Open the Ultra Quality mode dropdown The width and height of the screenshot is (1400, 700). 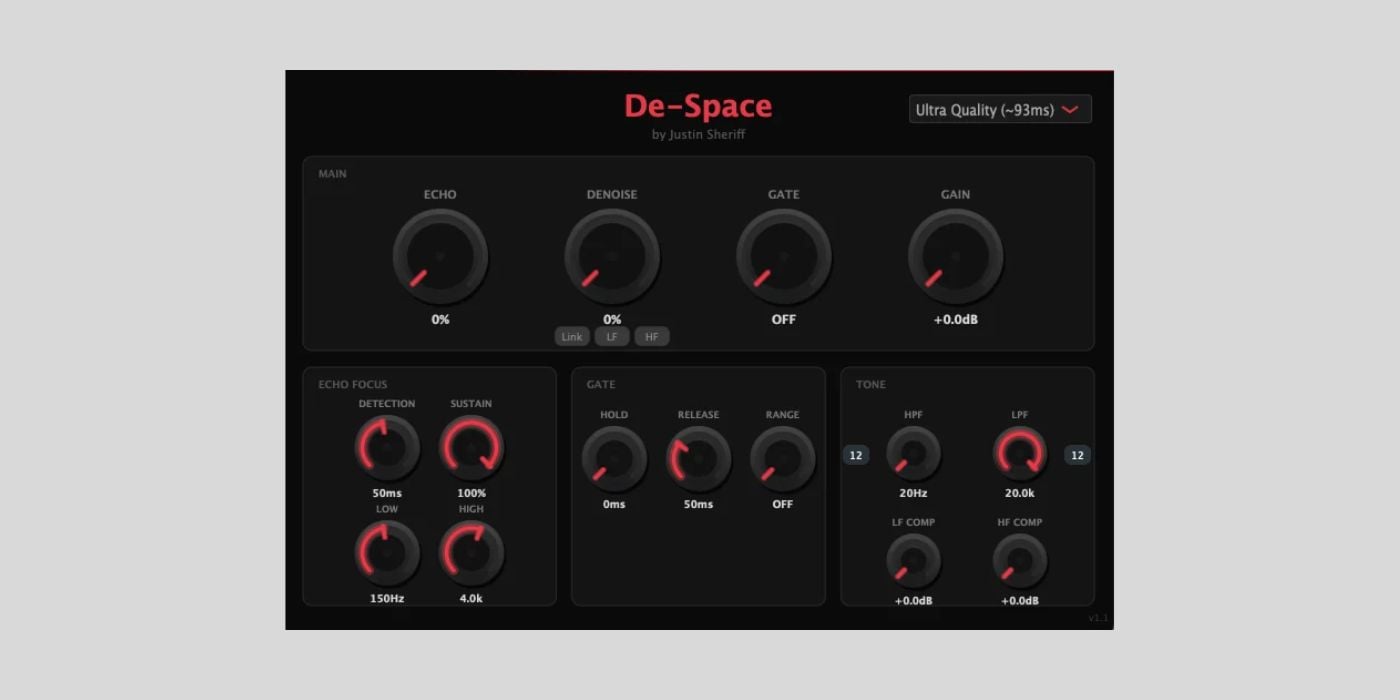pos(1000,109)
